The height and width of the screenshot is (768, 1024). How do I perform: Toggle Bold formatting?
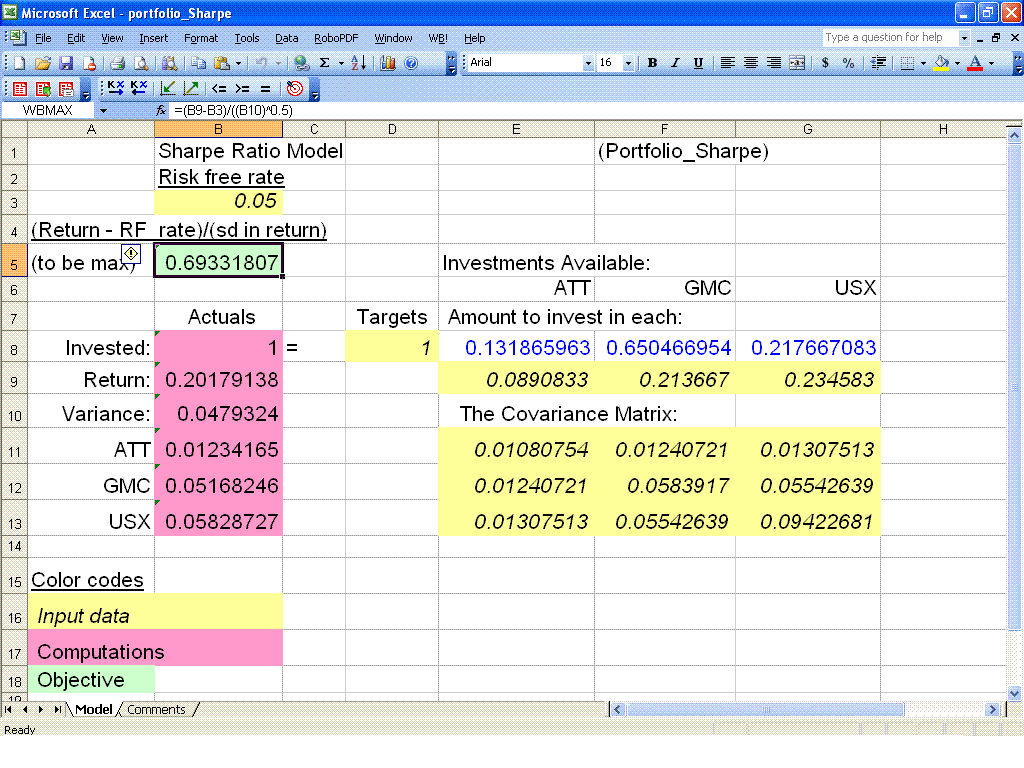click(652, 63)
